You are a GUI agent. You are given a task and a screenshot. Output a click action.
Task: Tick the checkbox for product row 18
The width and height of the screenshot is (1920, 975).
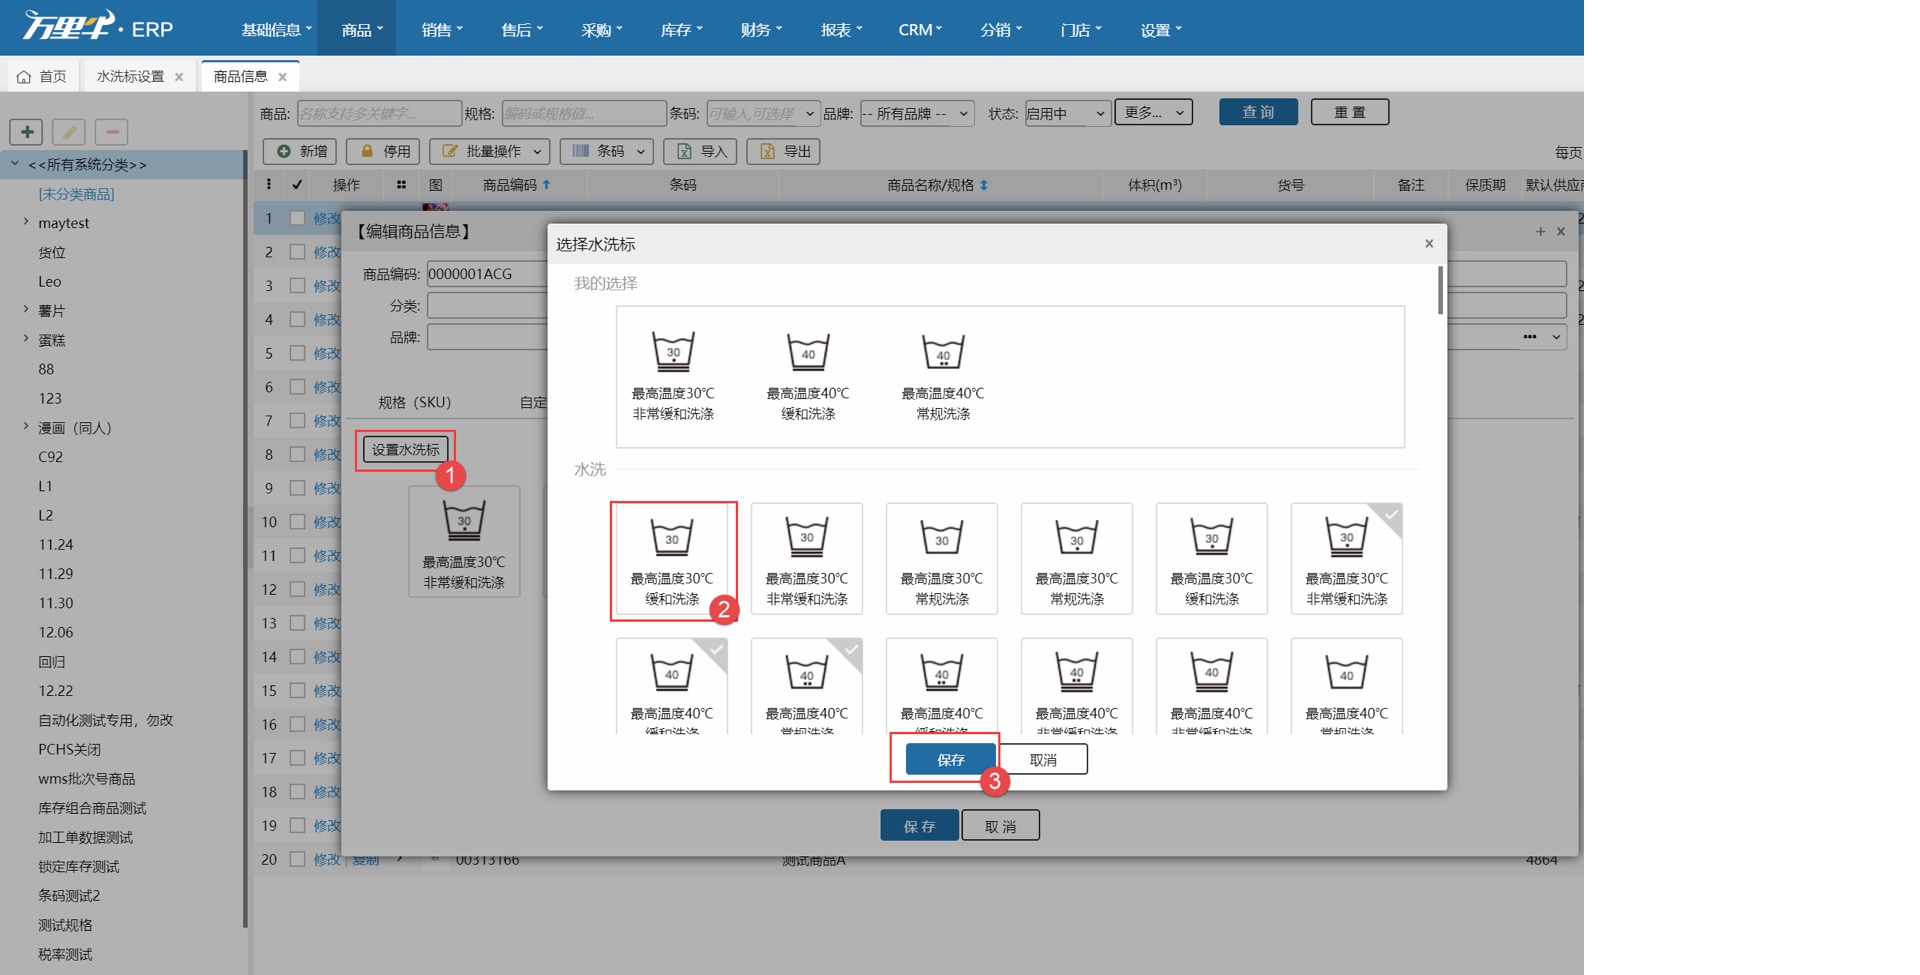pos(297,791)
